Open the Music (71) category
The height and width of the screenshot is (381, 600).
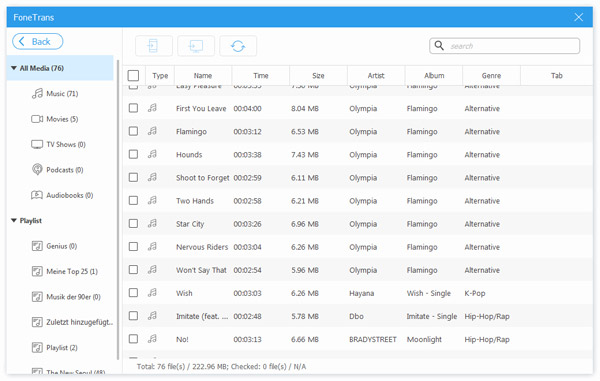[55, 93]
